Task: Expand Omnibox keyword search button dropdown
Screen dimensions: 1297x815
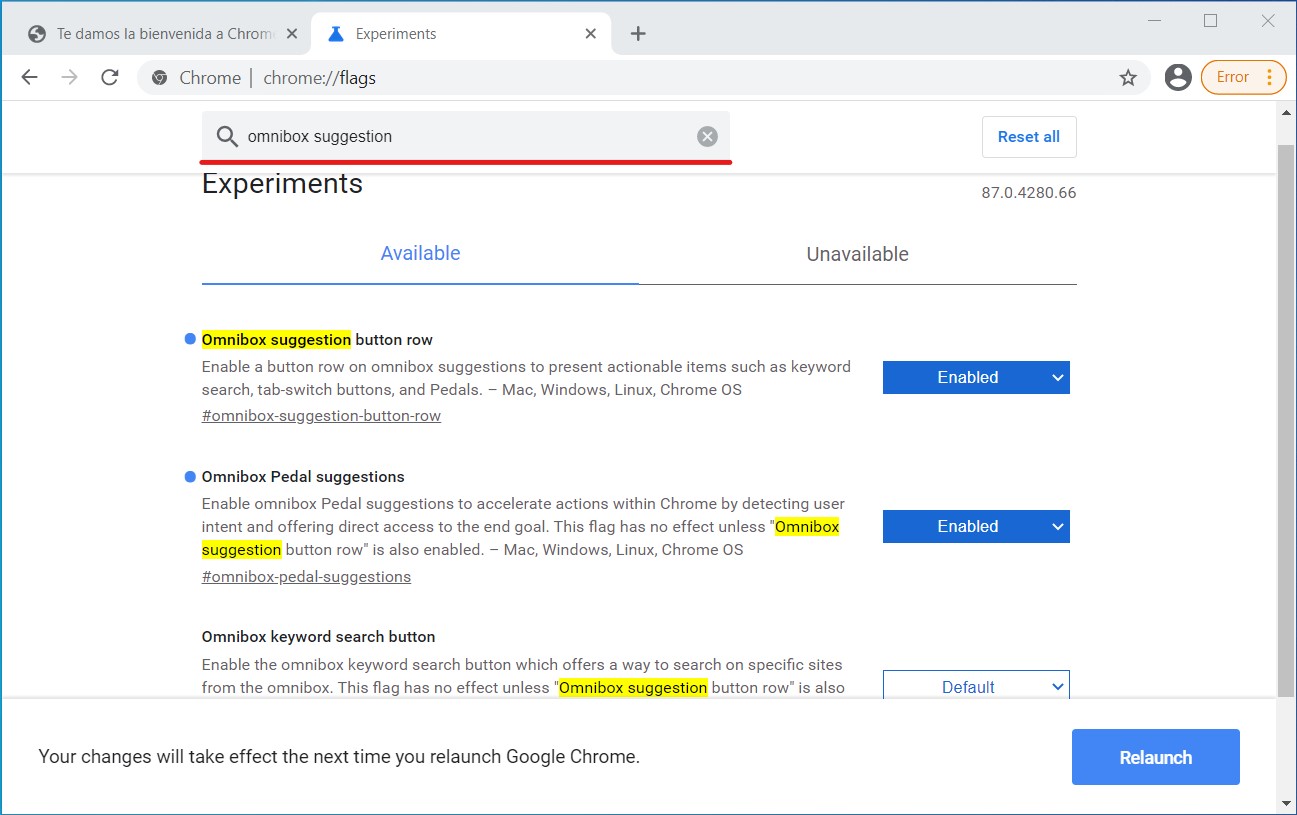Action: 975,687
